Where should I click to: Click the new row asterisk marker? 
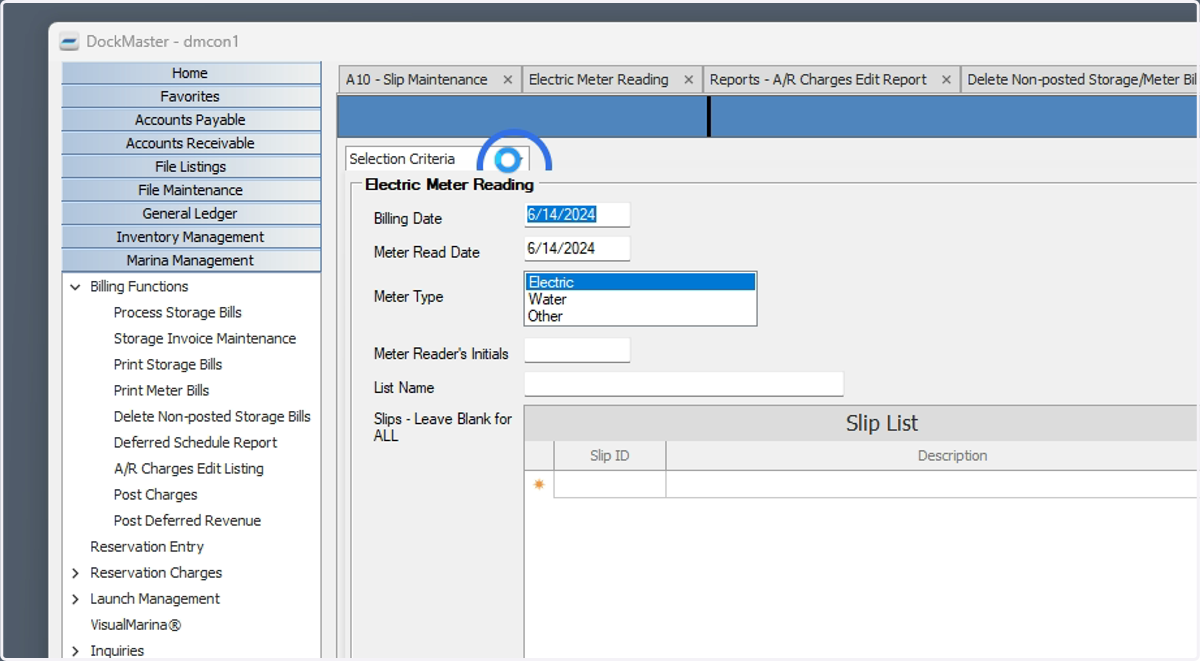[539, 485]
